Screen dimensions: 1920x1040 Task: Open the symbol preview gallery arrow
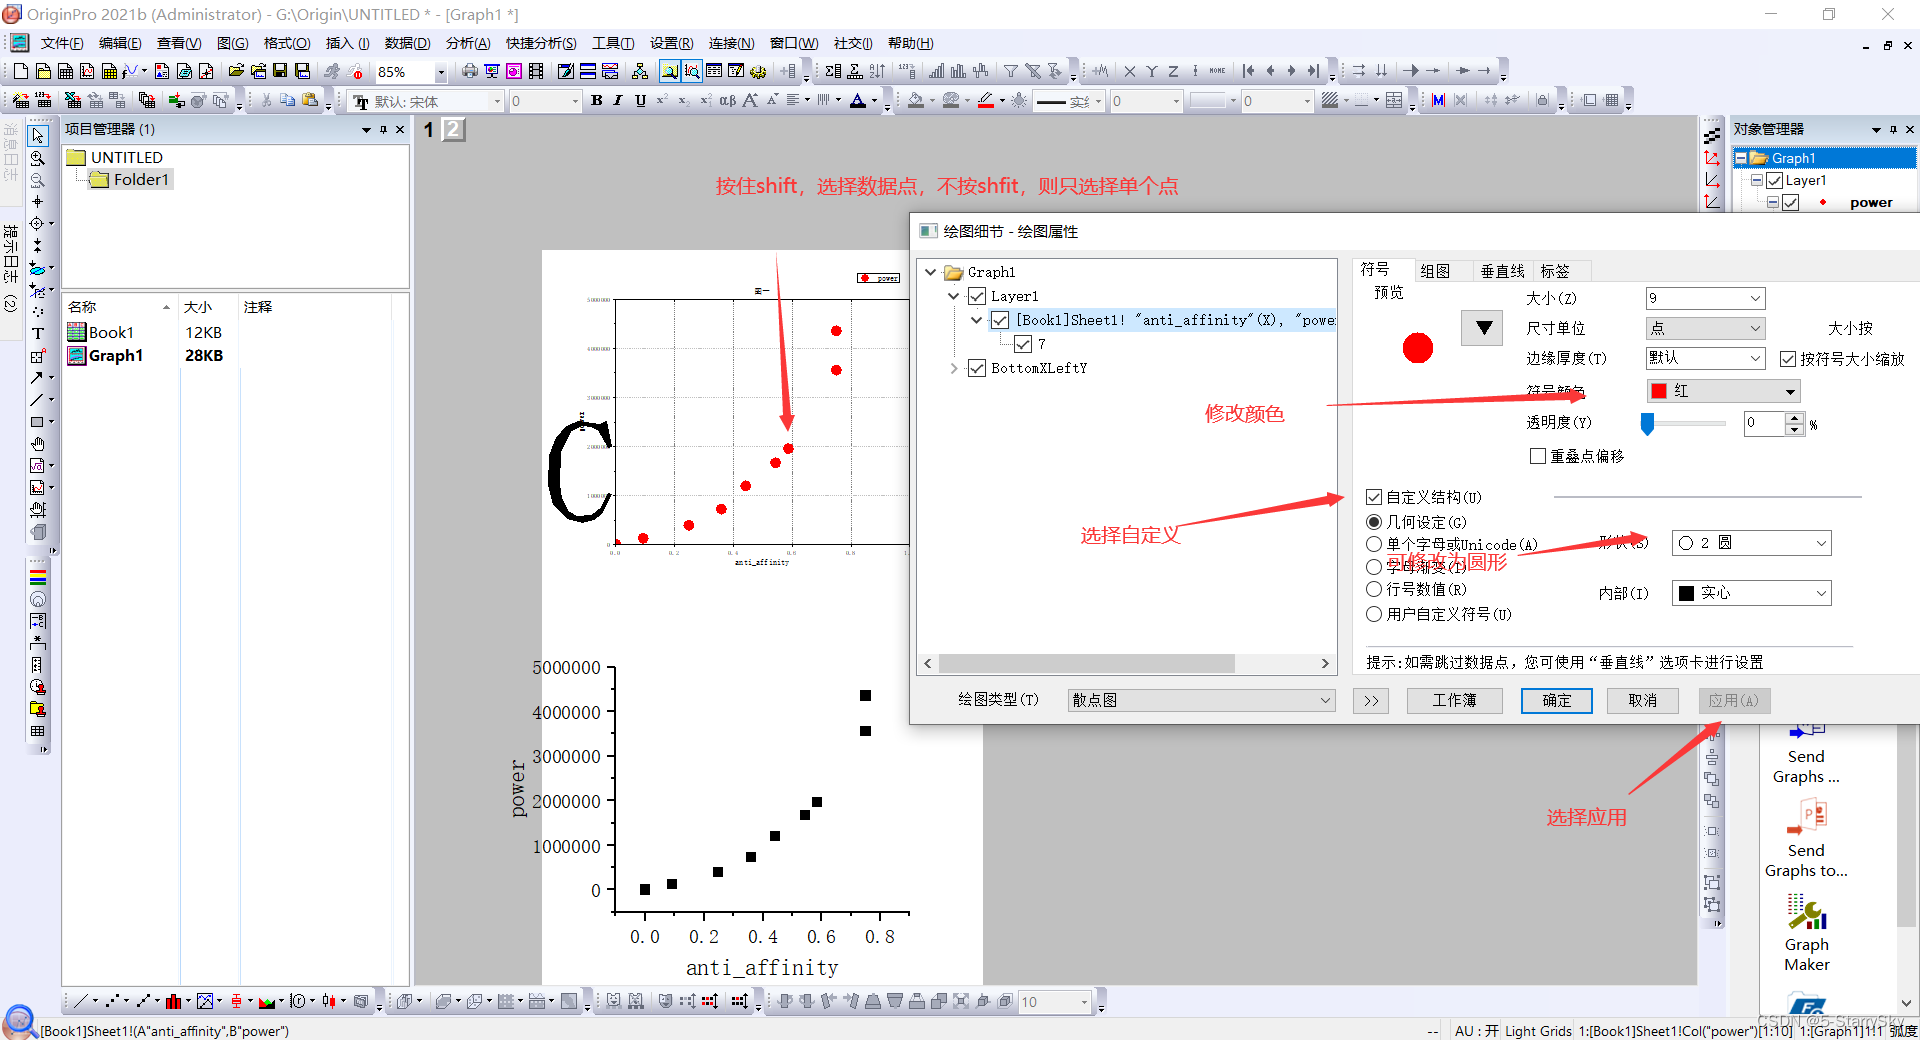tap(1484, 328)
